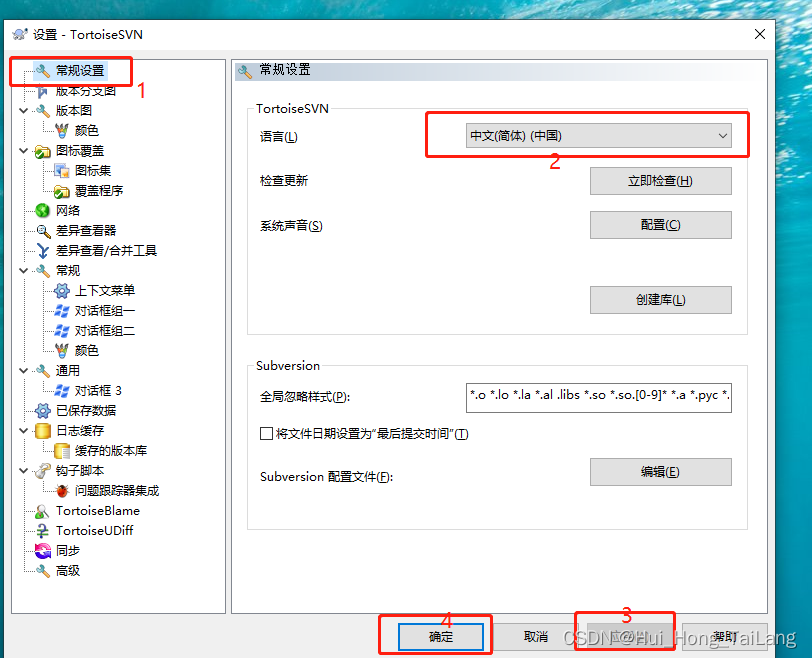812x658 pixels.
Task: Collapse the 日志缓存 tree node
Action: click(23, 431)
